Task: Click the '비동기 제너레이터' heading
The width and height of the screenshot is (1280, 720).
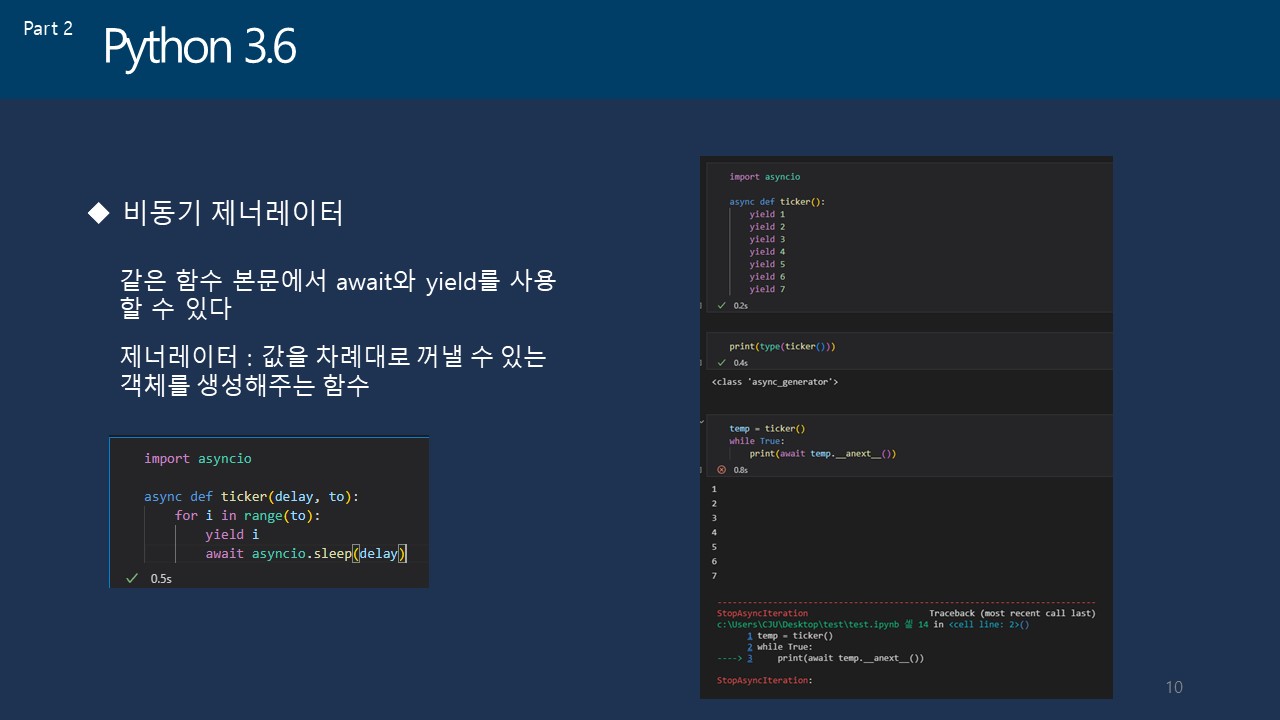Action: click(233, 213)
